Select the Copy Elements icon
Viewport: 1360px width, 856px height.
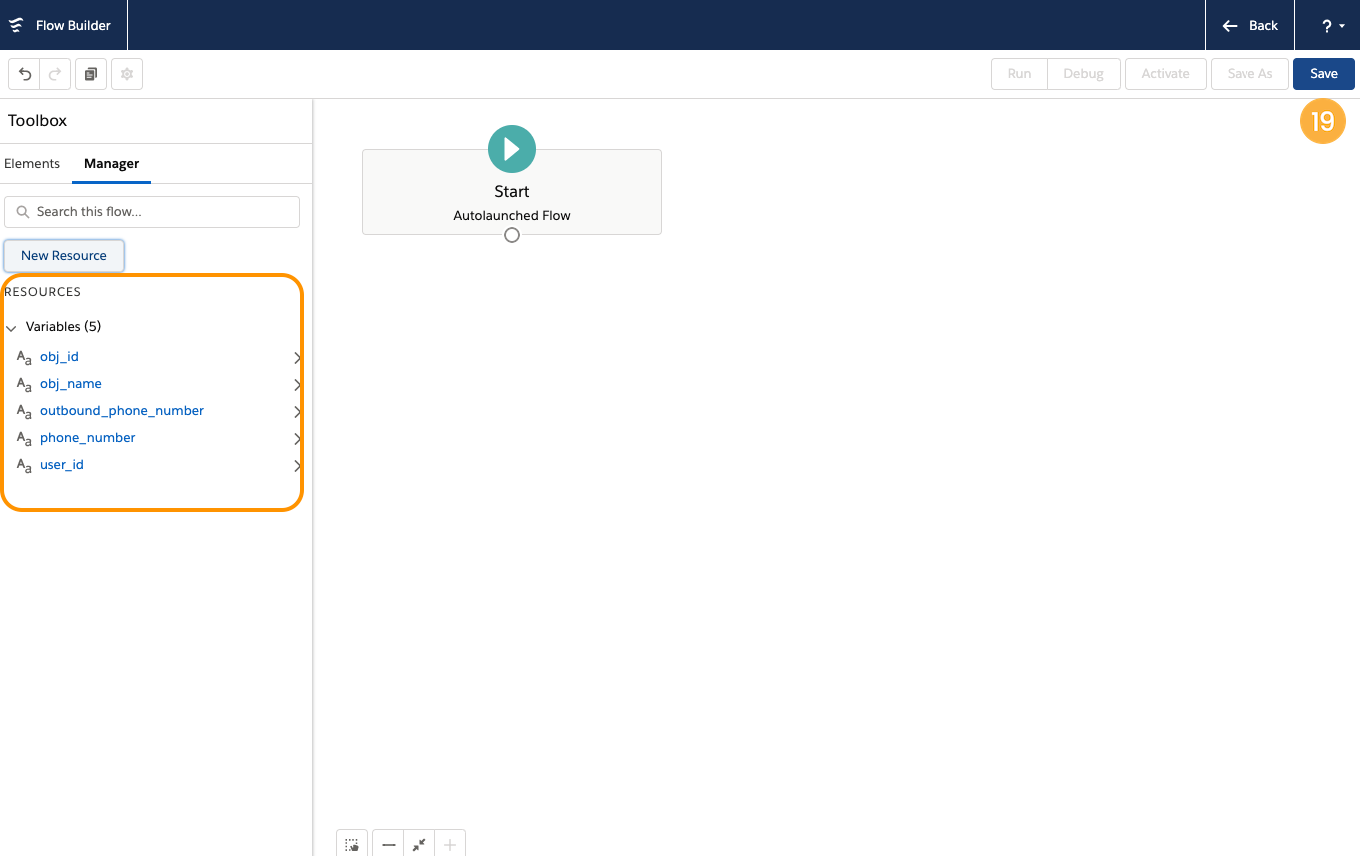pos(90,73)
